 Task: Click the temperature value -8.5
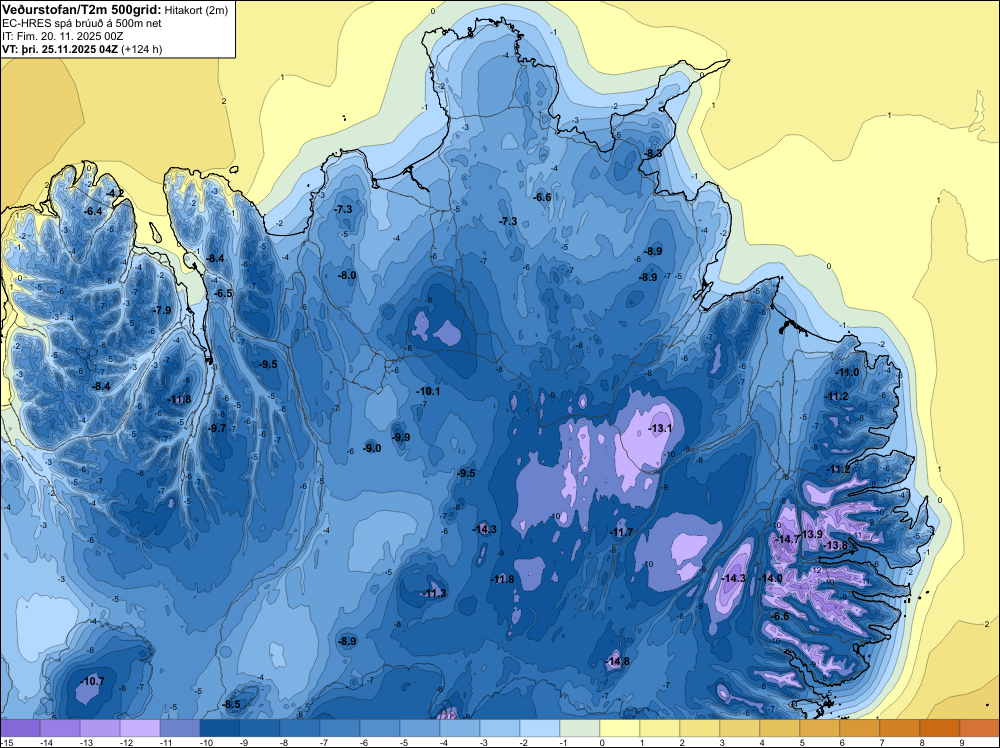tap(232, 705)
